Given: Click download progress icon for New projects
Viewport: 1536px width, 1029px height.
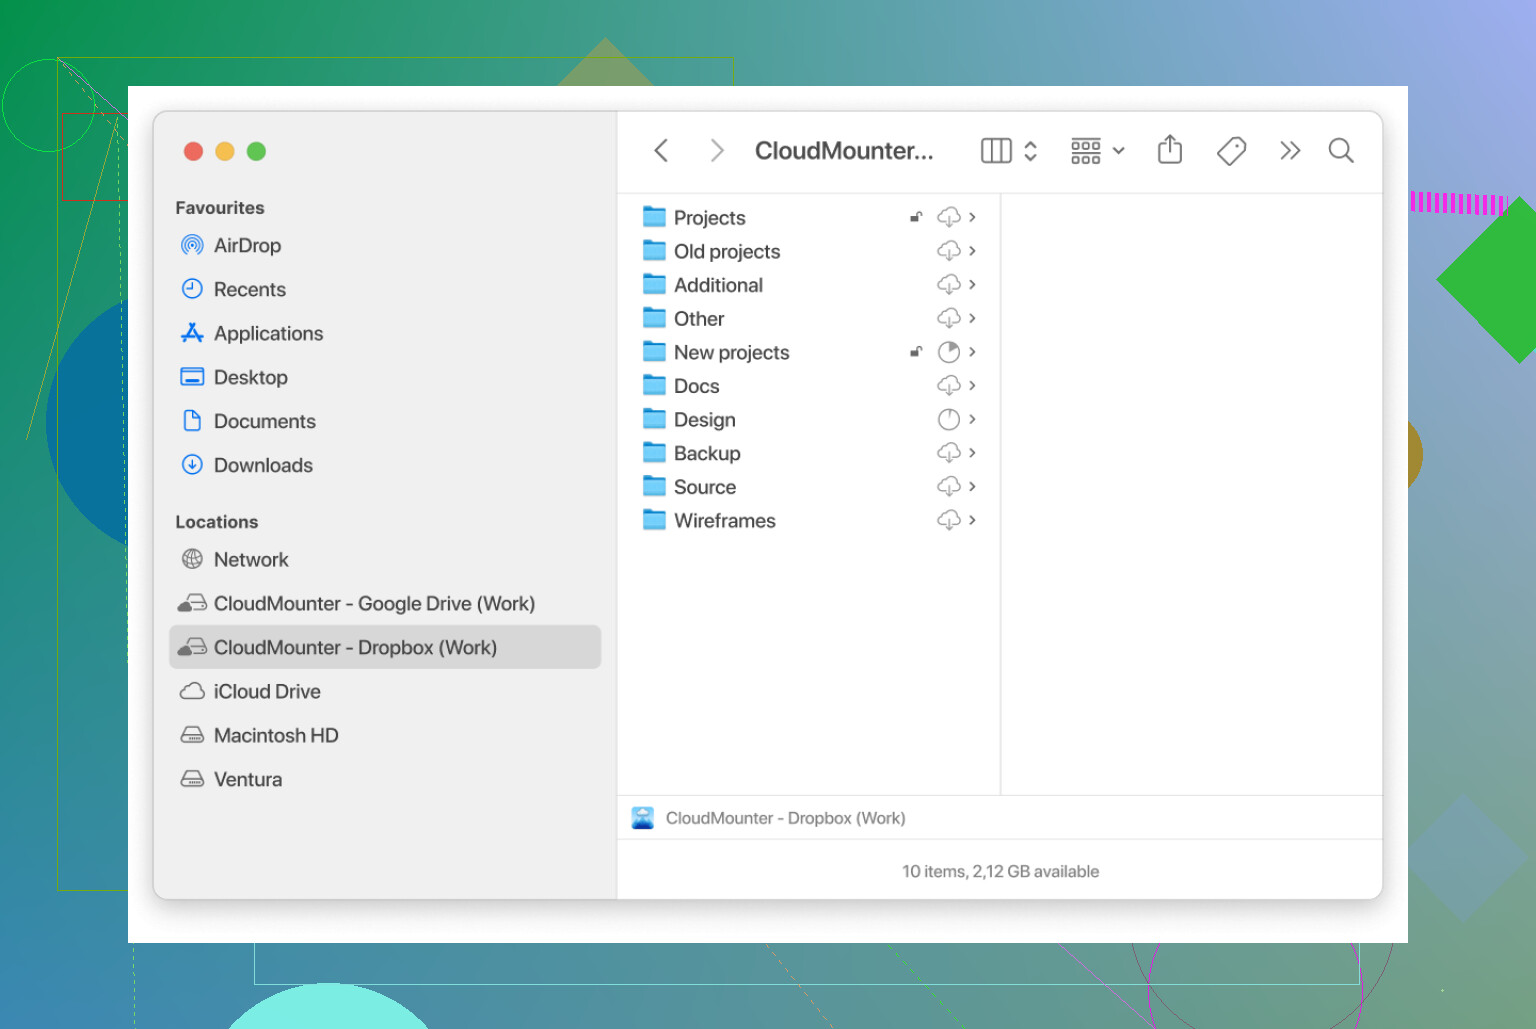Looking at the screenshot, I should click(x=949, y=352).
